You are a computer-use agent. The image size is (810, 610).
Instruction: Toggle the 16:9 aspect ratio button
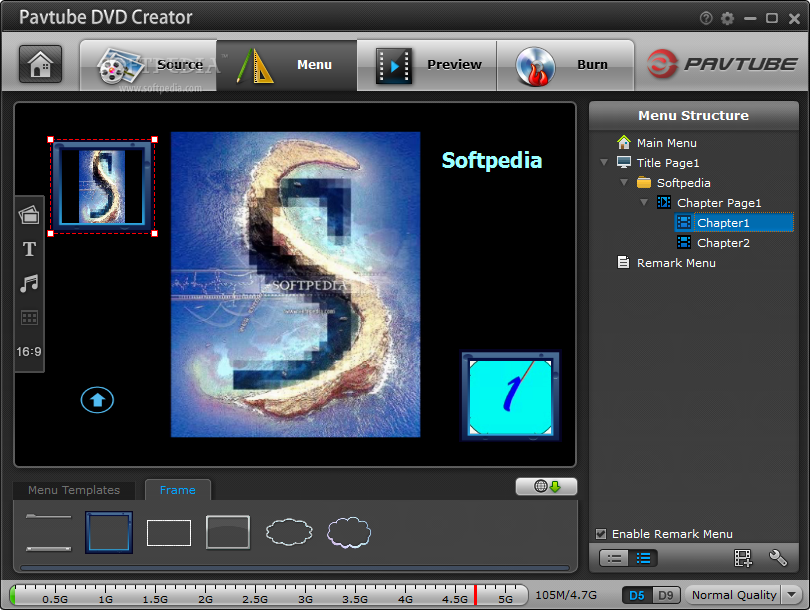click(29, 352)
